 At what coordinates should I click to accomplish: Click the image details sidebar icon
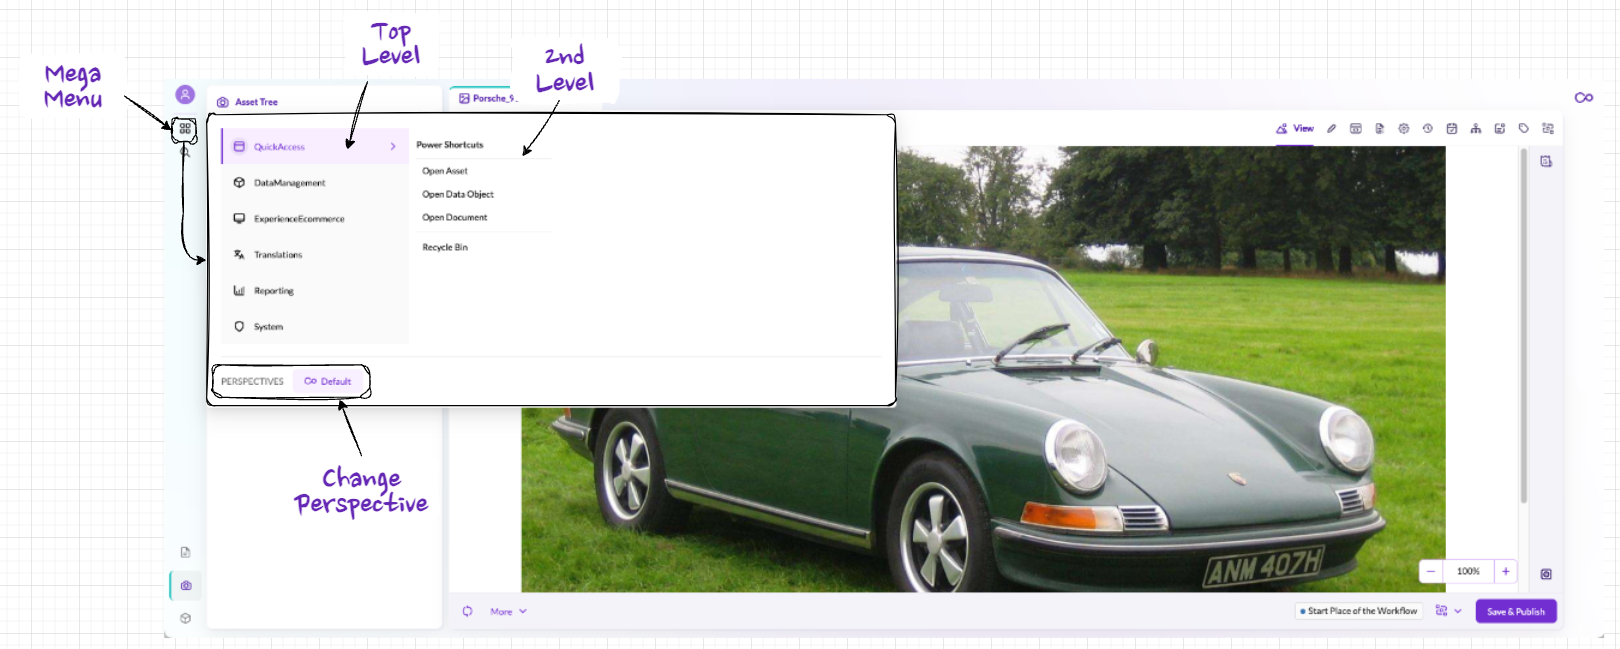click(x=1546, y=161)
